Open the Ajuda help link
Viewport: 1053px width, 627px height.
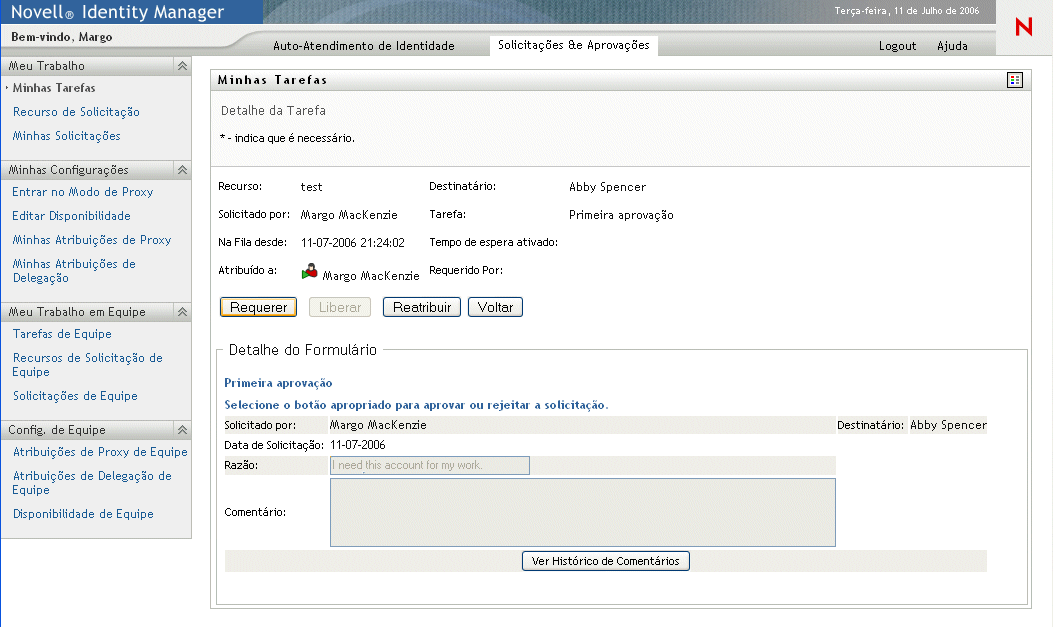[x=952, y=46]
